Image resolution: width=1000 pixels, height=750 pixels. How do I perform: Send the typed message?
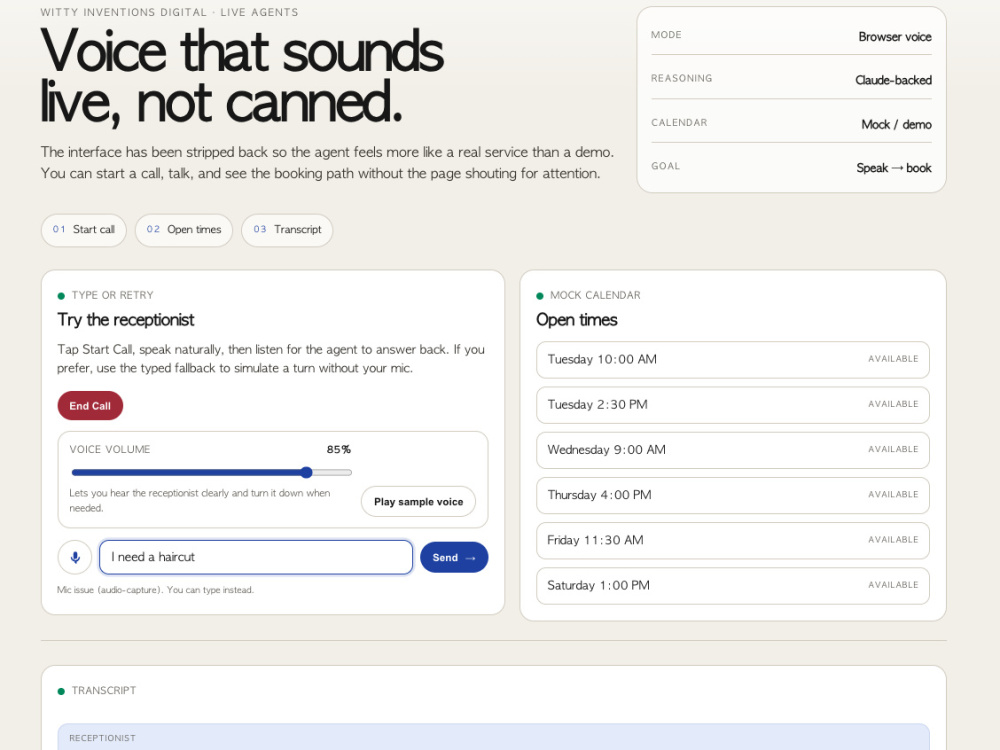(454, 557)
